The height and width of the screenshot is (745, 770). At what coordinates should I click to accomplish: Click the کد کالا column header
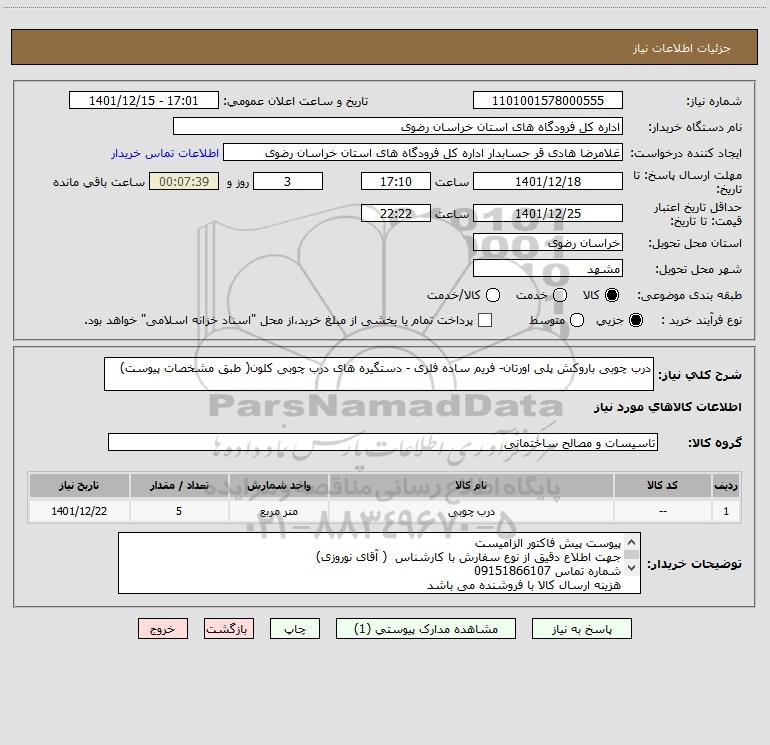(662, 485)
